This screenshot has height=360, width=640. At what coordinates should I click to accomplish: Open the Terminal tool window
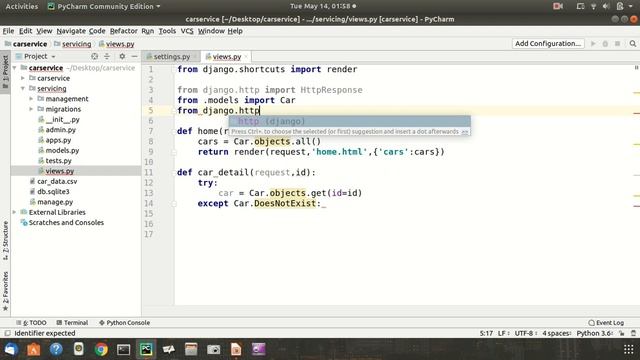(x=72, y=322)
